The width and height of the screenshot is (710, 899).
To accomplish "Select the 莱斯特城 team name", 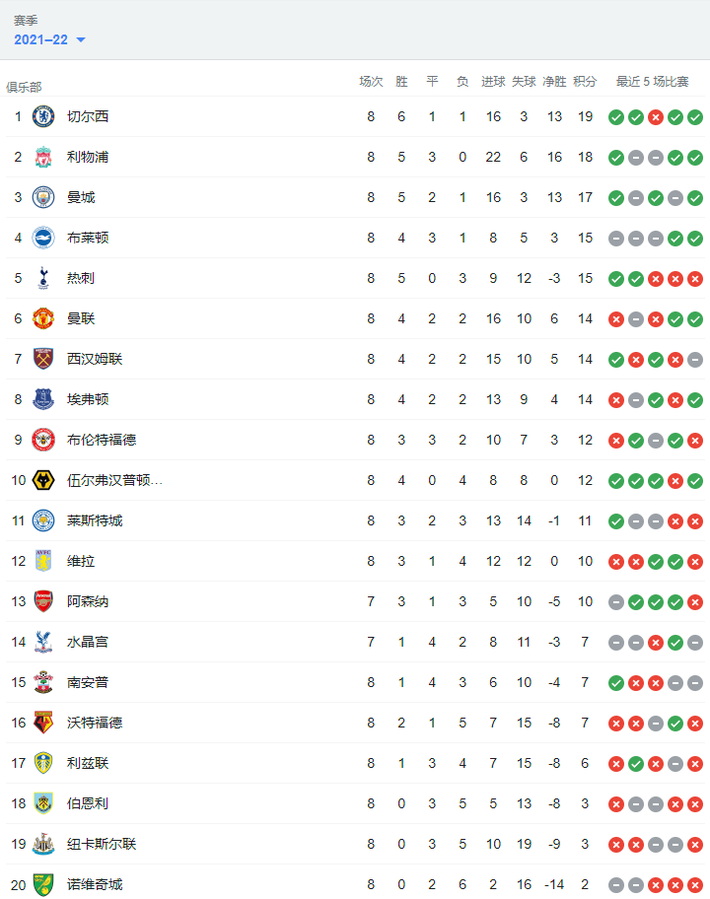I will coord(95,520).
